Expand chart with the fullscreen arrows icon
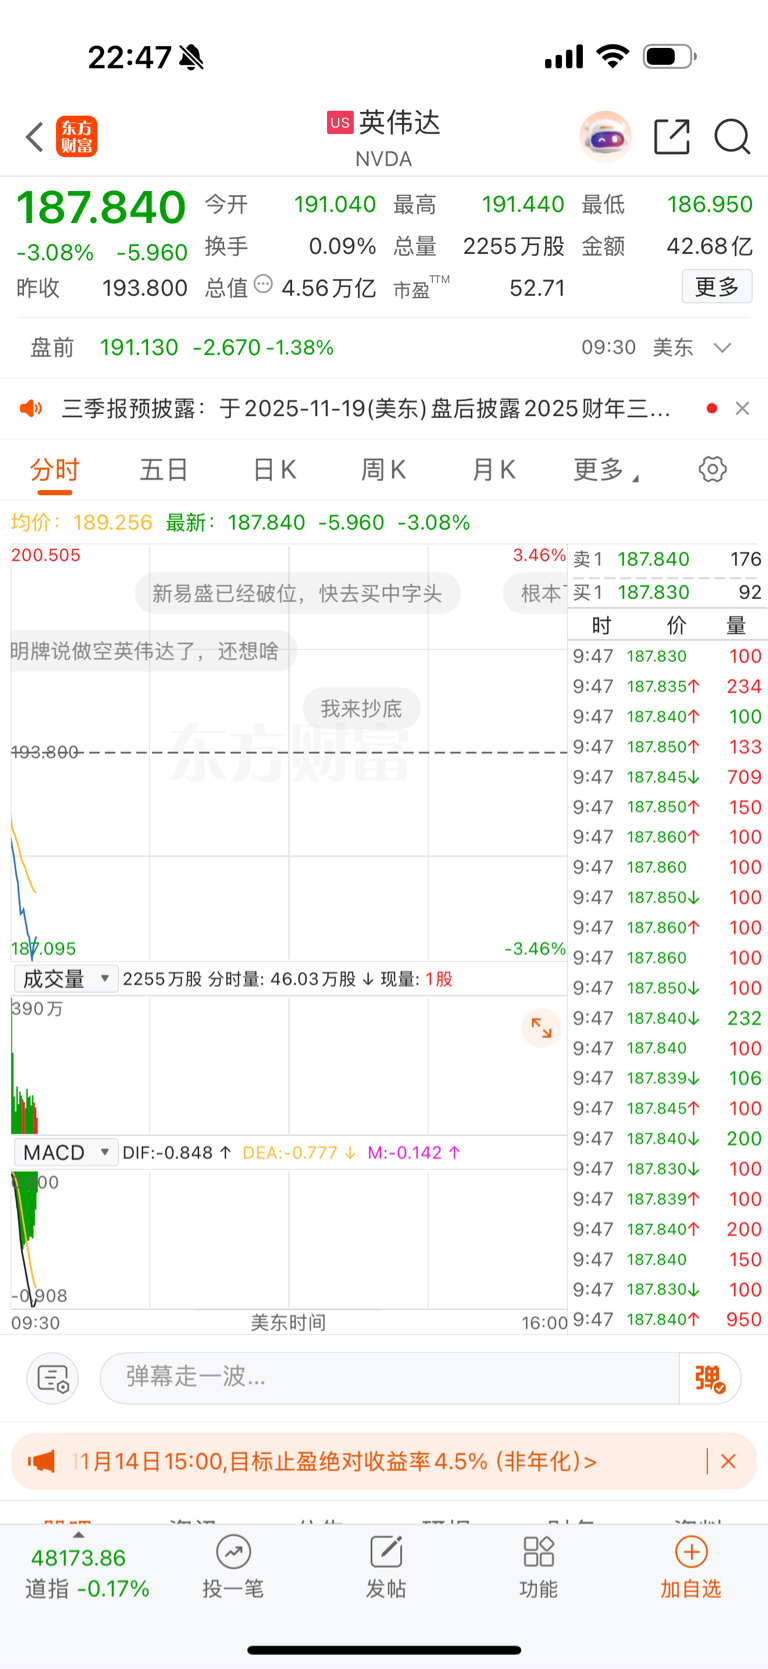Screen dimensions: 768x1669 tap(541, 1028)
